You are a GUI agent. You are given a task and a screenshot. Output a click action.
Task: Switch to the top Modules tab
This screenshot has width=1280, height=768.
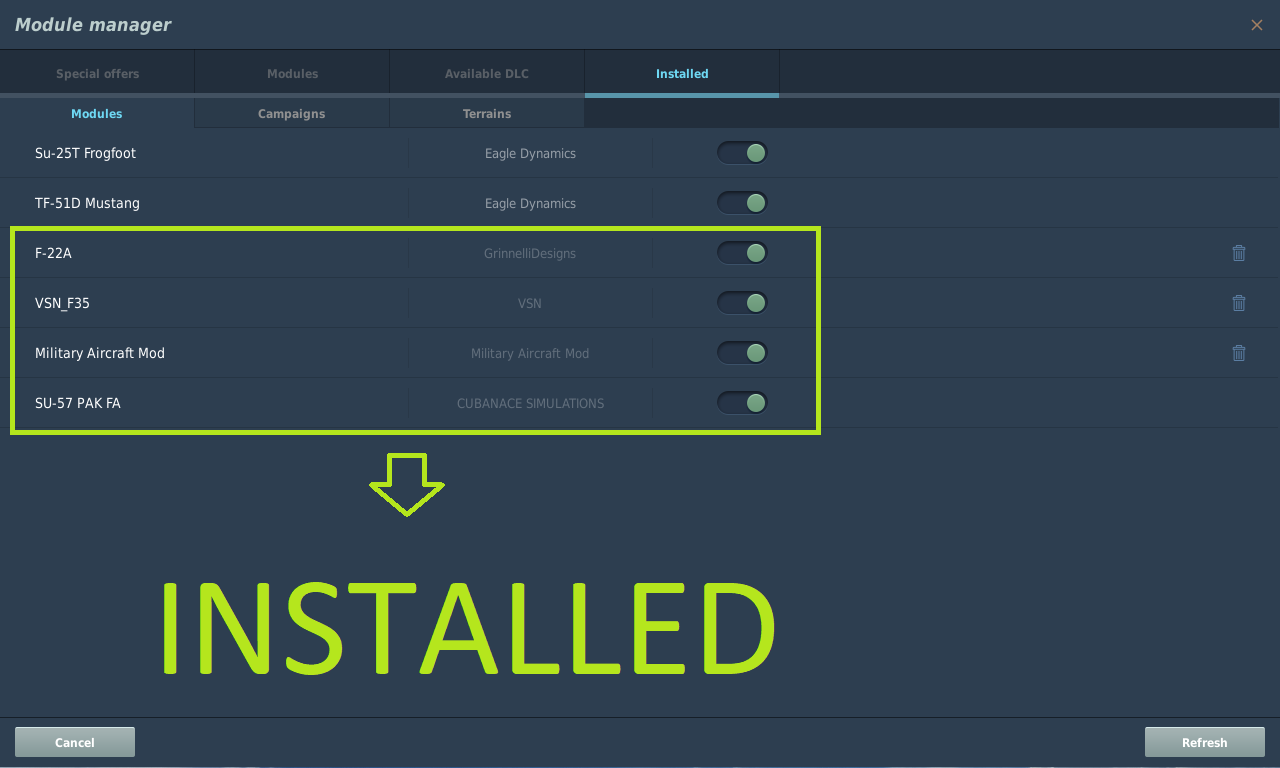(292, 74)
